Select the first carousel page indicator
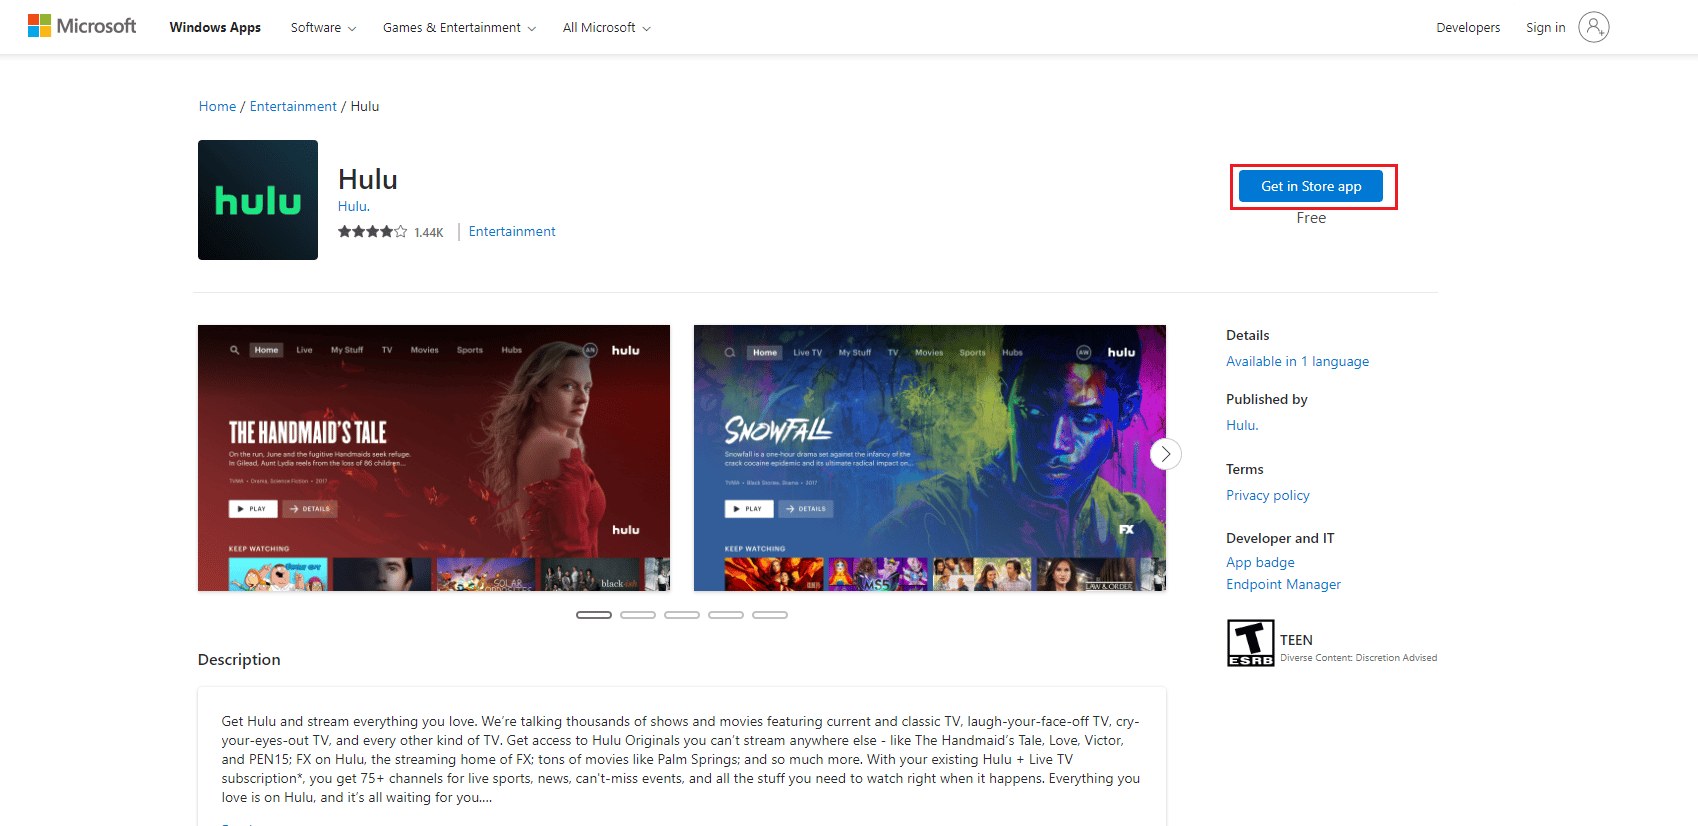The width and height of the screenshot is (1698, 826). [594, 615]
